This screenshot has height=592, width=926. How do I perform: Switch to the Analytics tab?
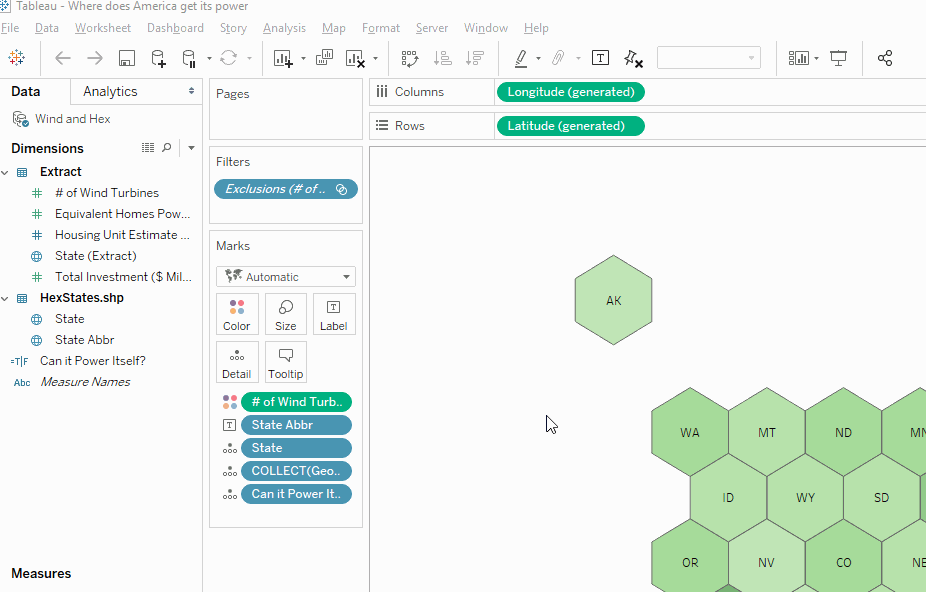point(110,92)
